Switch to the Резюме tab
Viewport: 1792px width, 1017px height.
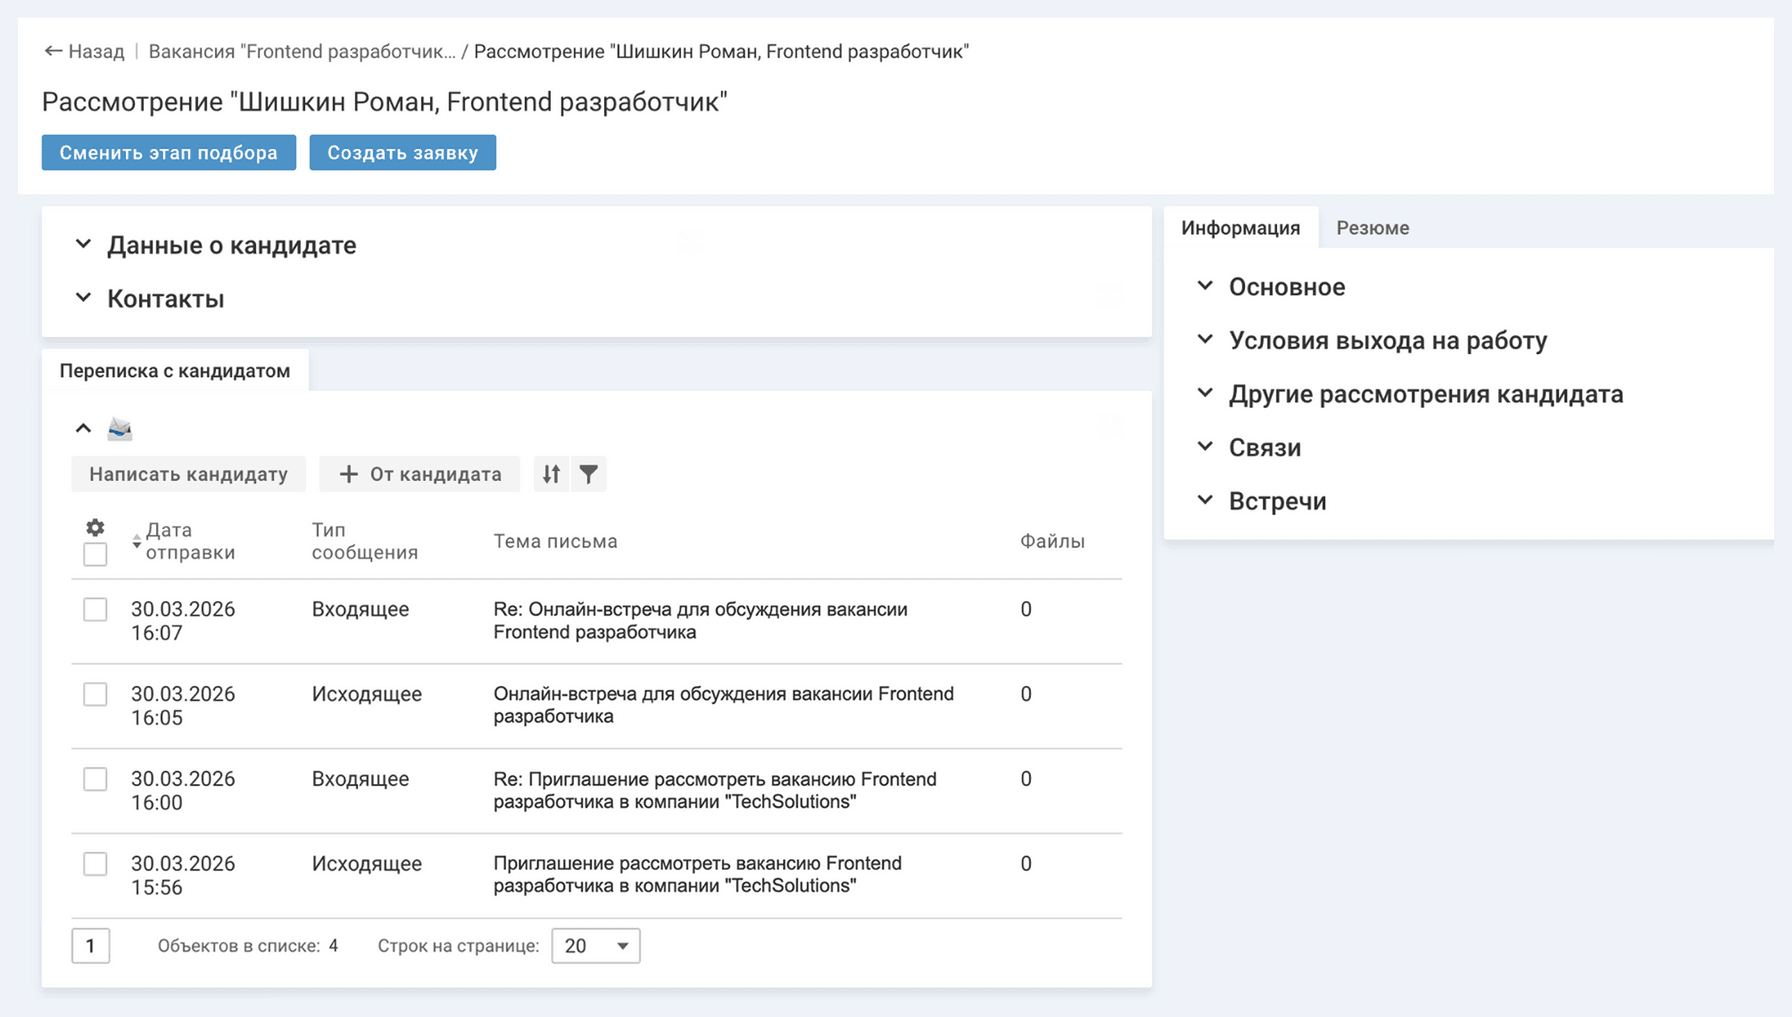pyautogui.click(x=1372, y=228)
